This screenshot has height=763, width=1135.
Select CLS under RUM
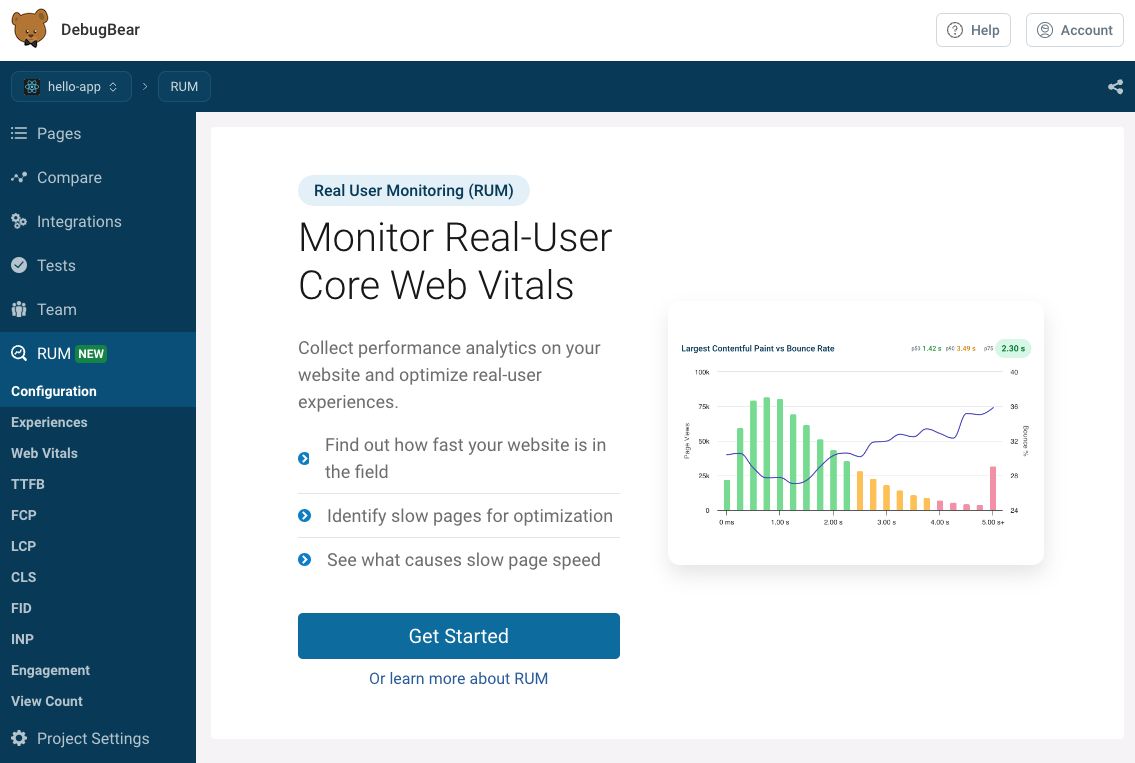pyautogui.click(x=98, y=578)
